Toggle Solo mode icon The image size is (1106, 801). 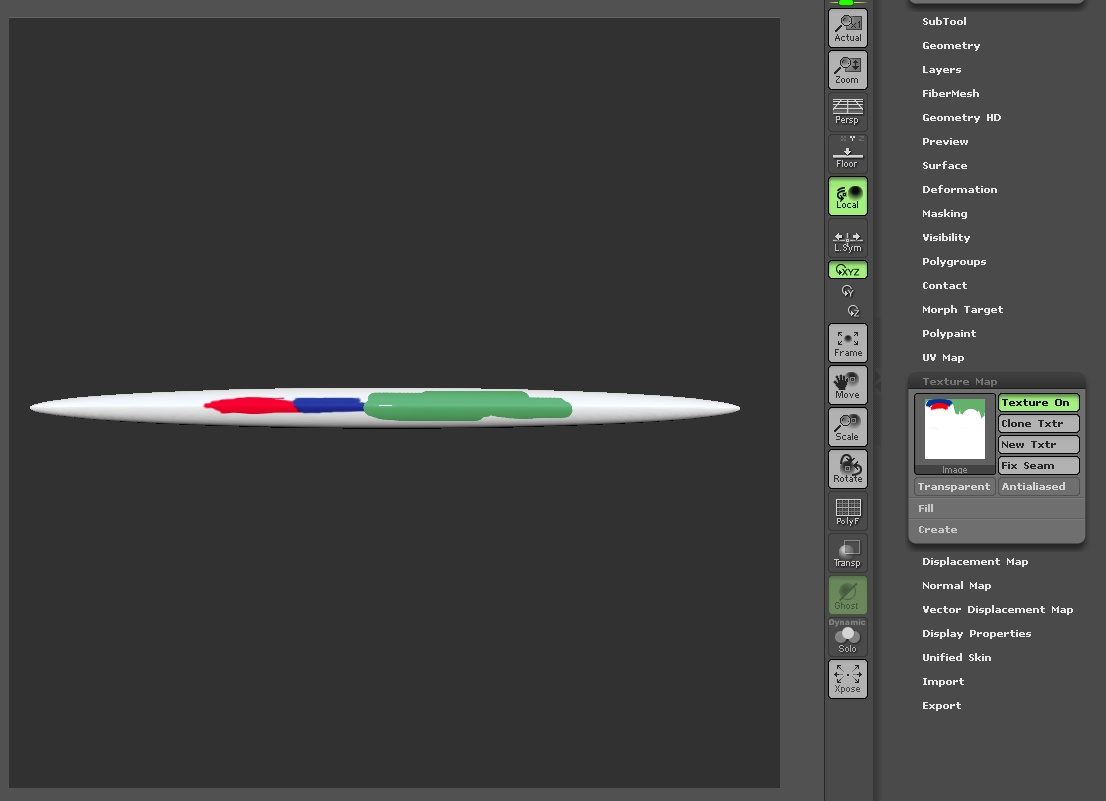click(x=847, y=637)
